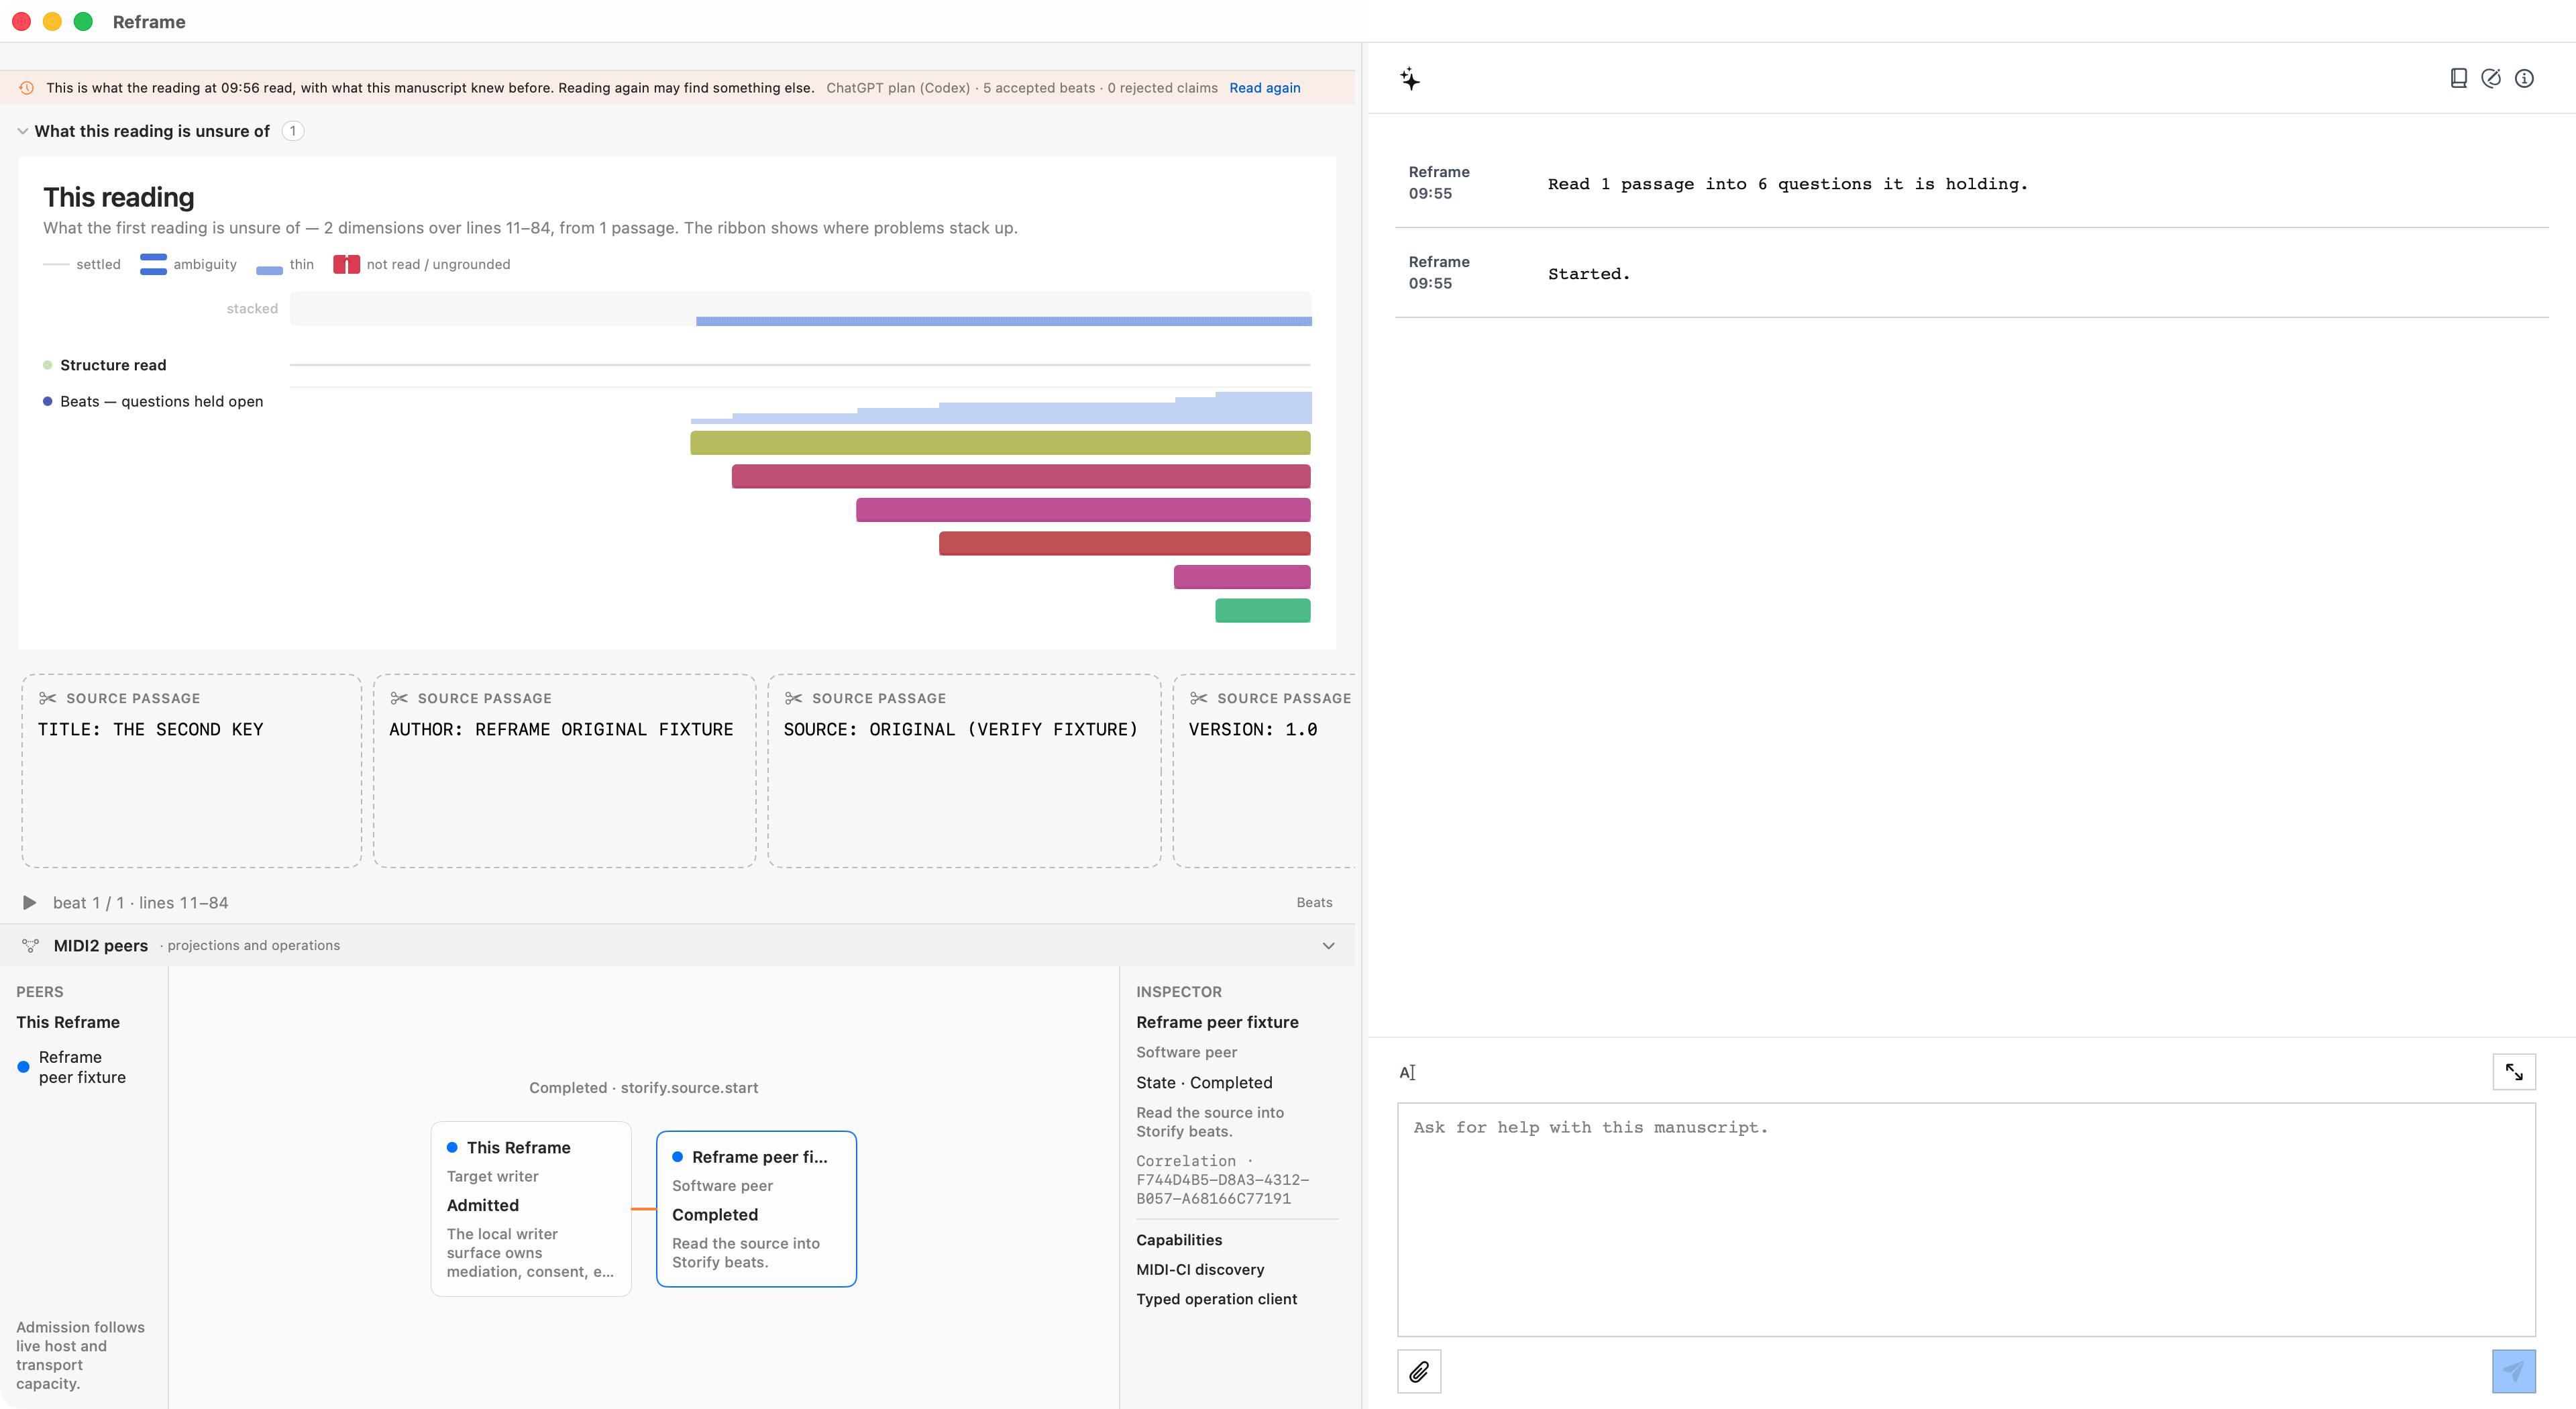
Task: Click the sparkle assistant icon
Action: point(1410,79)
